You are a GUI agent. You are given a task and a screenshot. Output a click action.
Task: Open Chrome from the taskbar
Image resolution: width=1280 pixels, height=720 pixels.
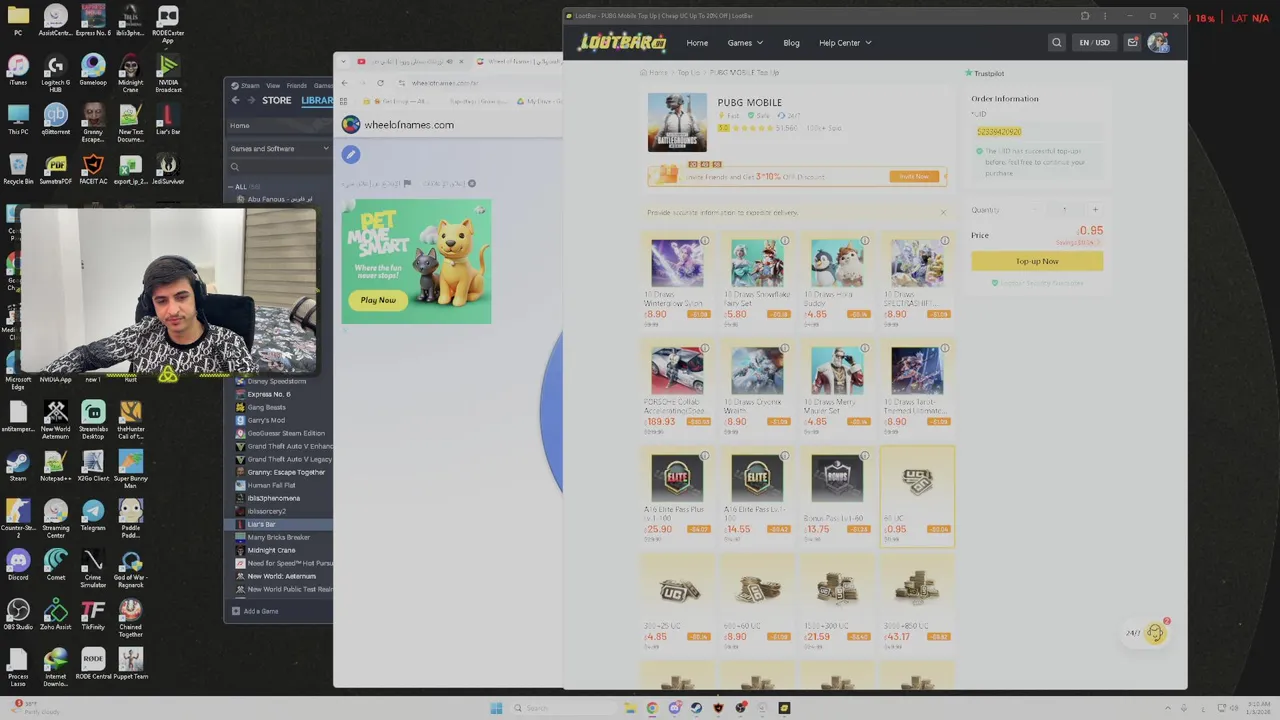point(652,708)
